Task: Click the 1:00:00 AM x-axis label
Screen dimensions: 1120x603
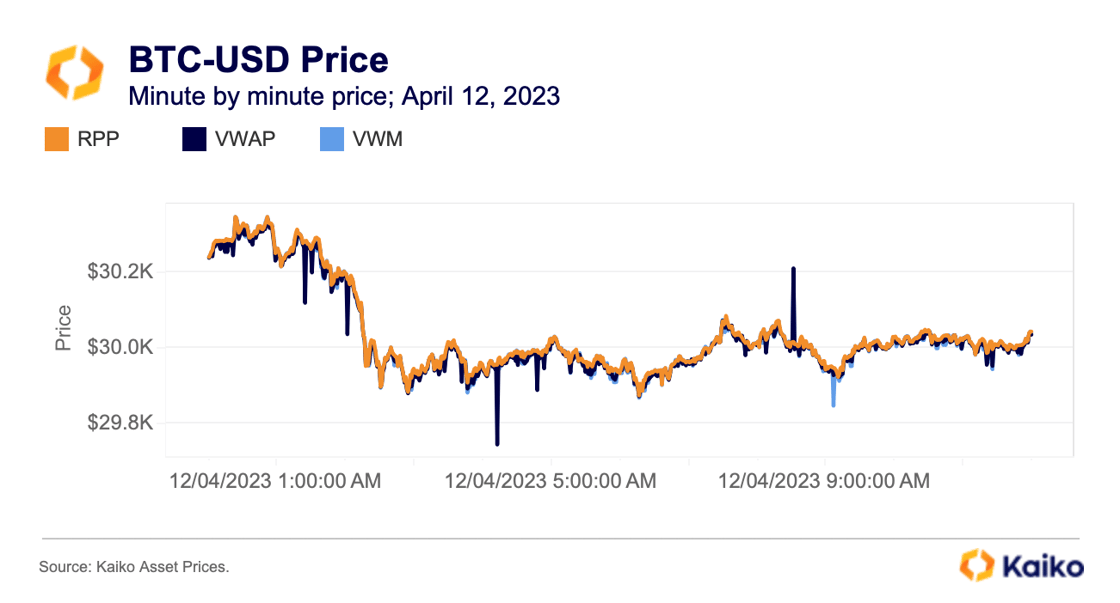Action: point(275,481)
